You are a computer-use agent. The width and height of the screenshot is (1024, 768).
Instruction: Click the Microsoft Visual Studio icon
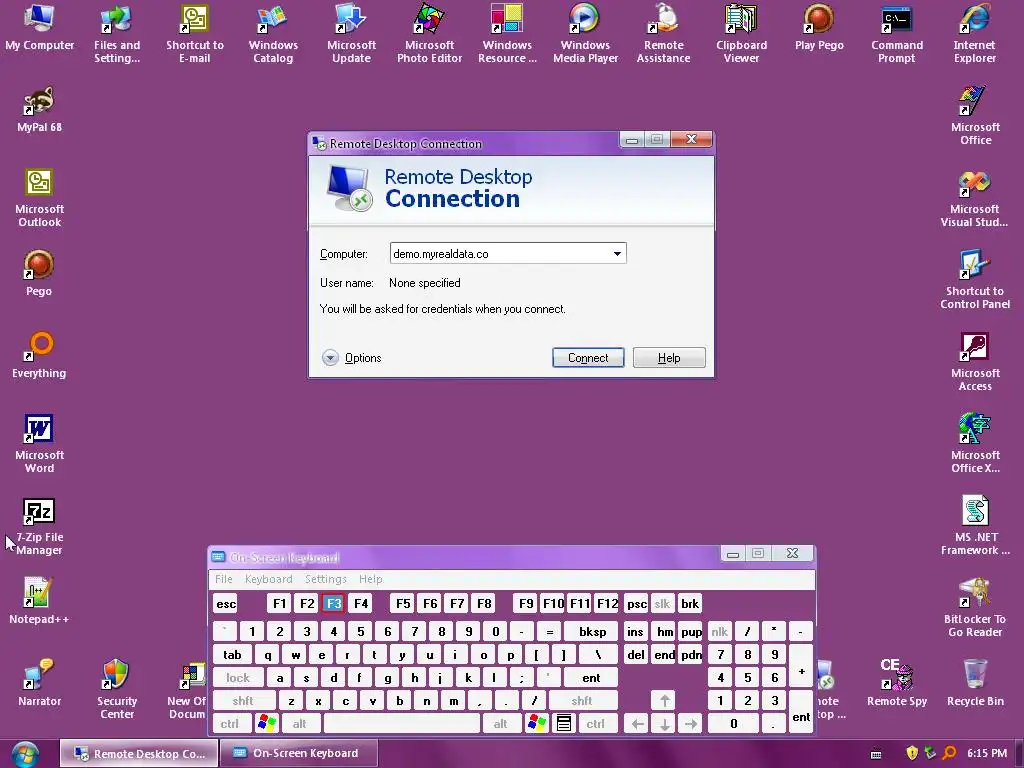974,197
